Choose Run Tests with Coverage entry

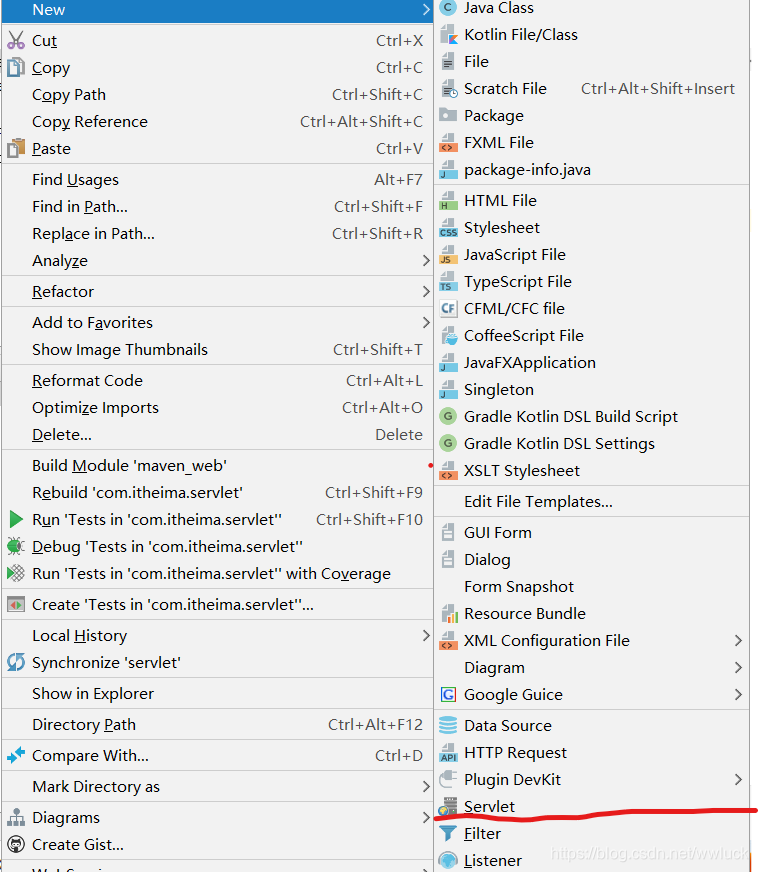coord(217,573)
